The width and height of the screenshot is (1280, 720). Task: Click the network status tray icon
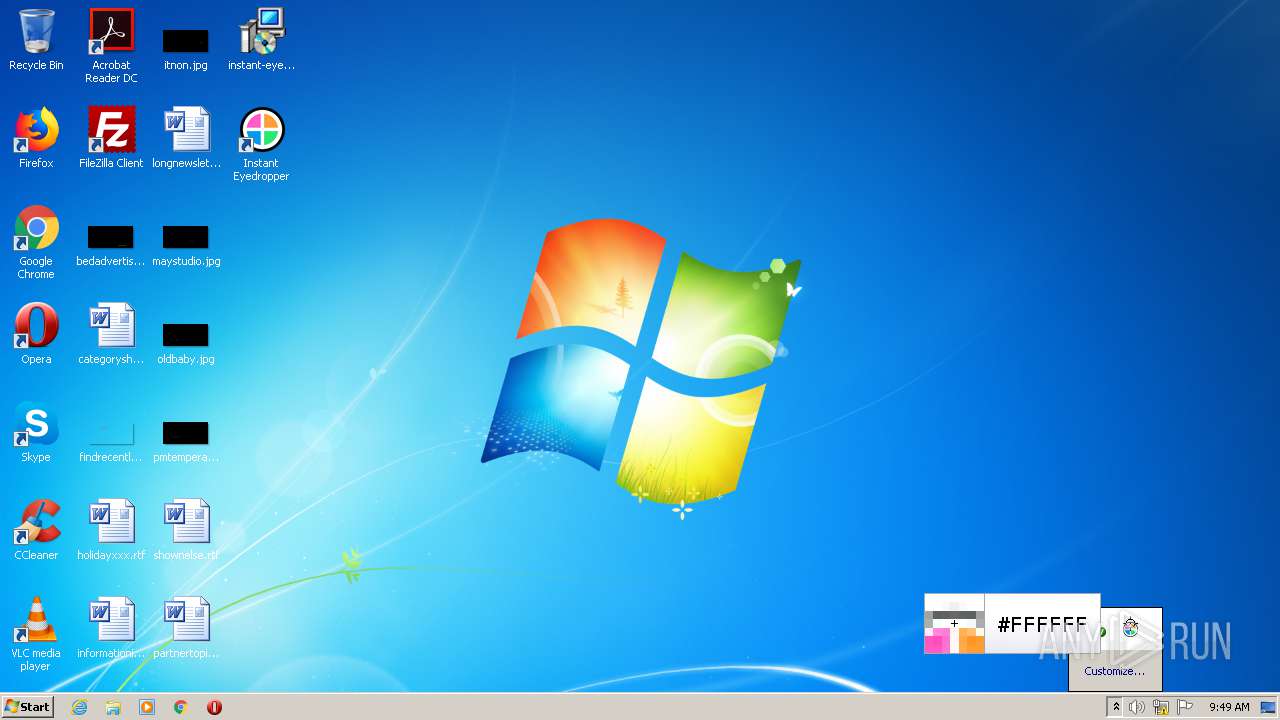click(x=1161, y=707)
